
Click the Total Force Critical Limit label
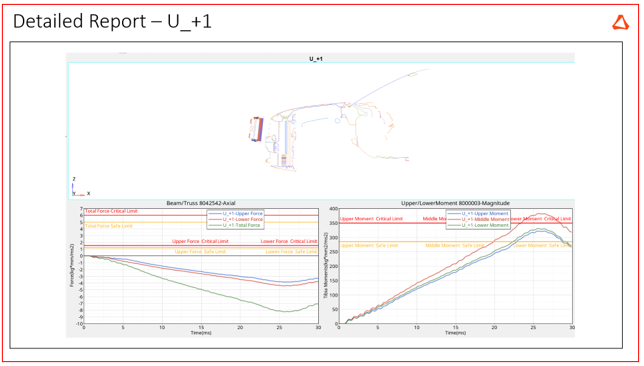click(111, 211)
